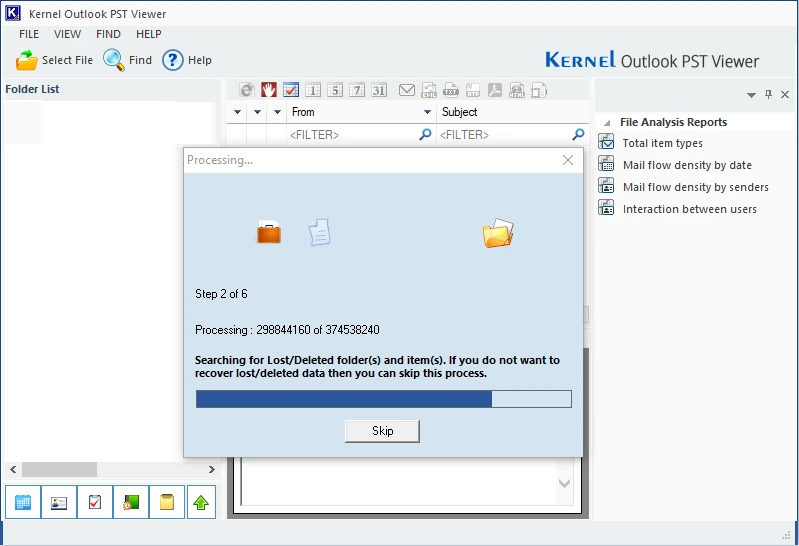Click the Subject filter search magnifier

[x=578, y=135]
